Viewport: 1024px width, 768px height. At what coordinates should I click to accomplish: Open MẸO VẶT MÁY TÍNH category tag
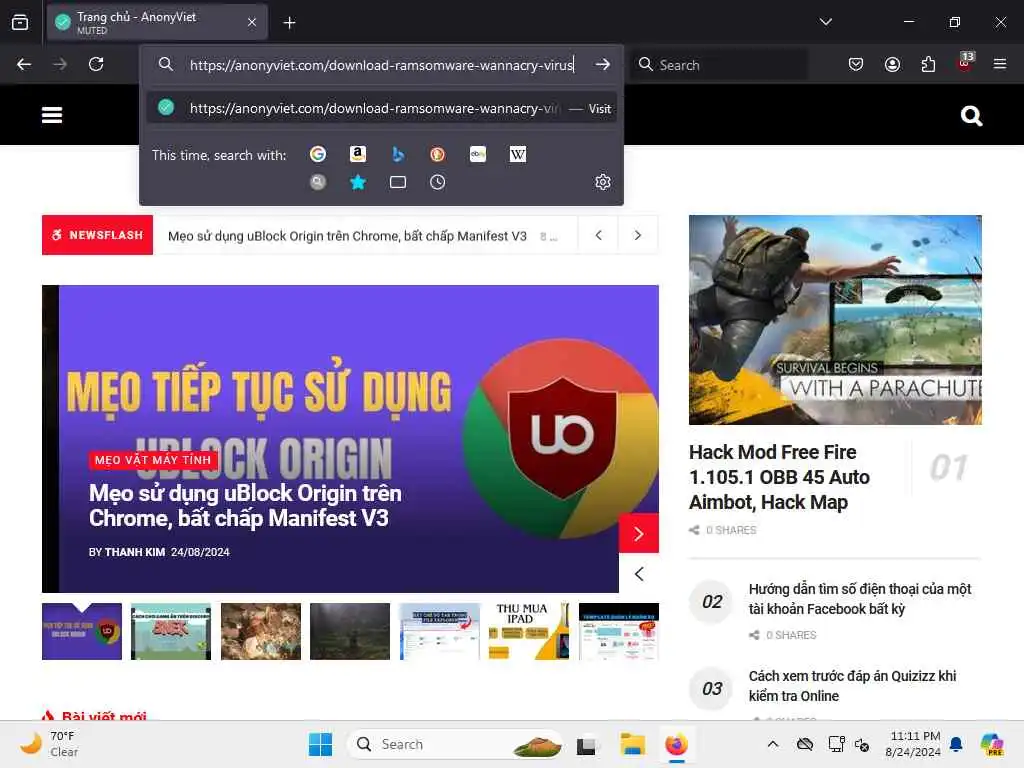coord(153,460)
